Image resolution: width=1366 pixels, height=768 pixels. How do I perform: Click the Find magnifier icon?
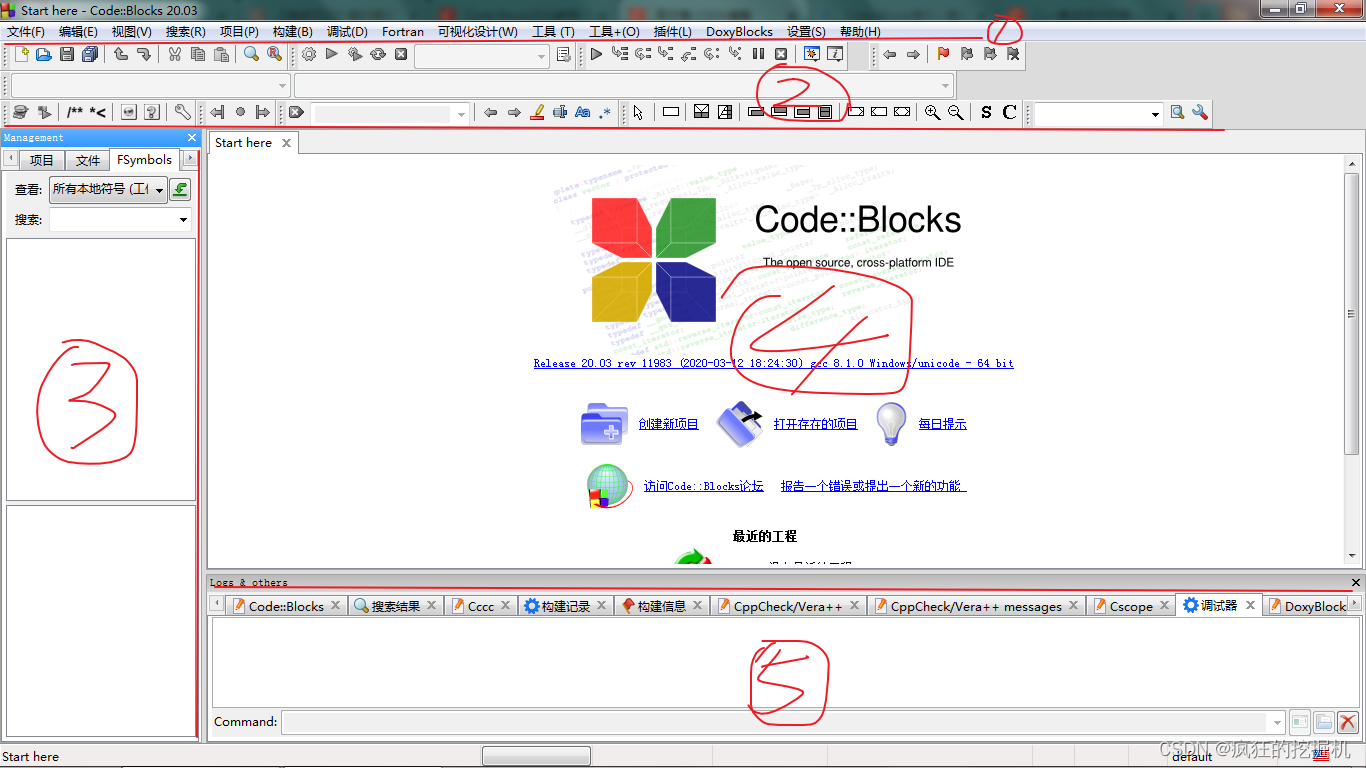(x=252, y=54)
